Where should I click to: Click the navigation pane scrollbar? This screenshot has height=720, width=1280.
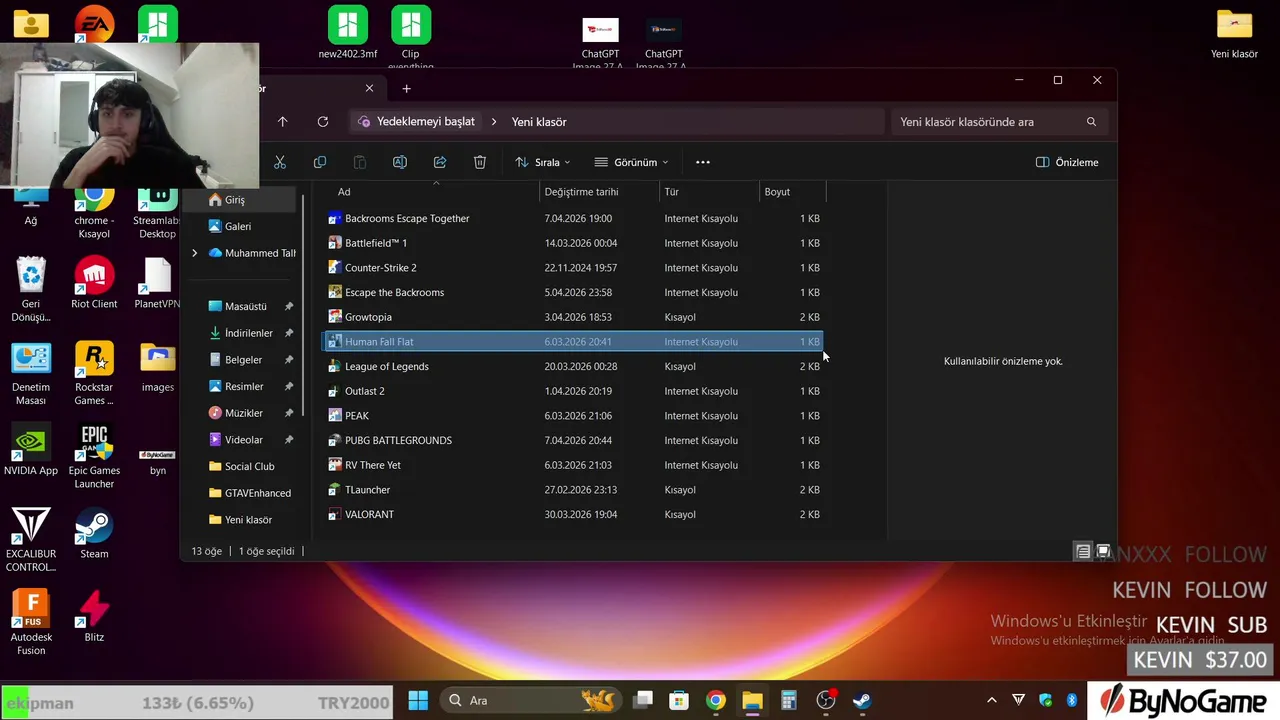click(x=303, y=305)
